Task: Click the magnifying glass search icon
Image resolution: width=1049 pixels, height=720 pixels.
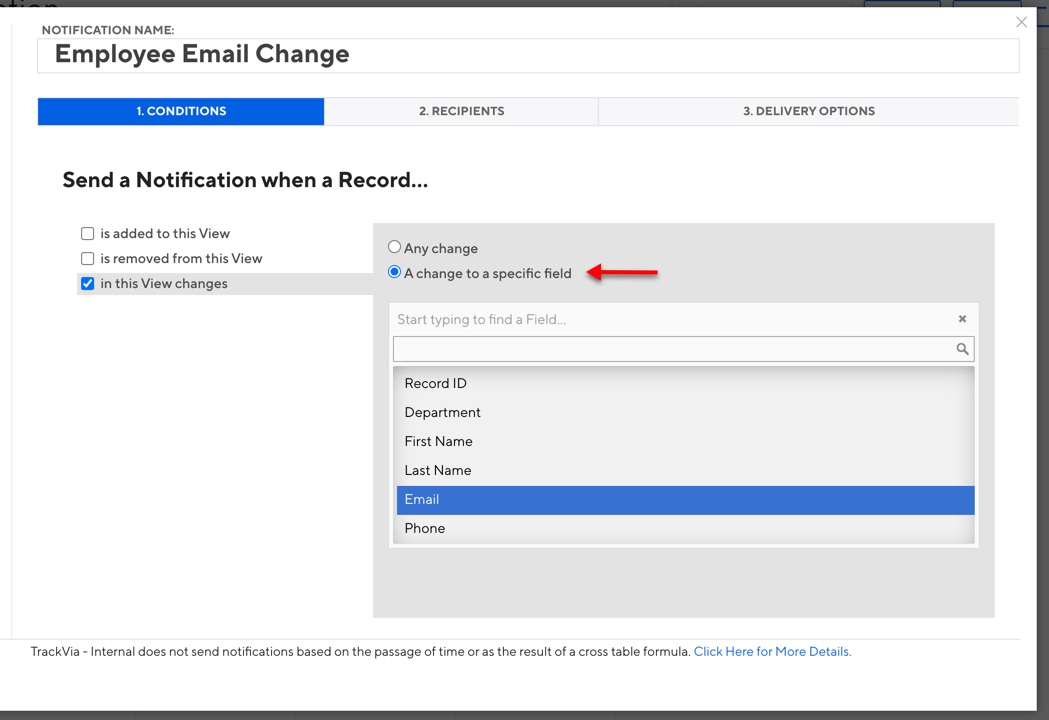Action: tap(962, 349)
